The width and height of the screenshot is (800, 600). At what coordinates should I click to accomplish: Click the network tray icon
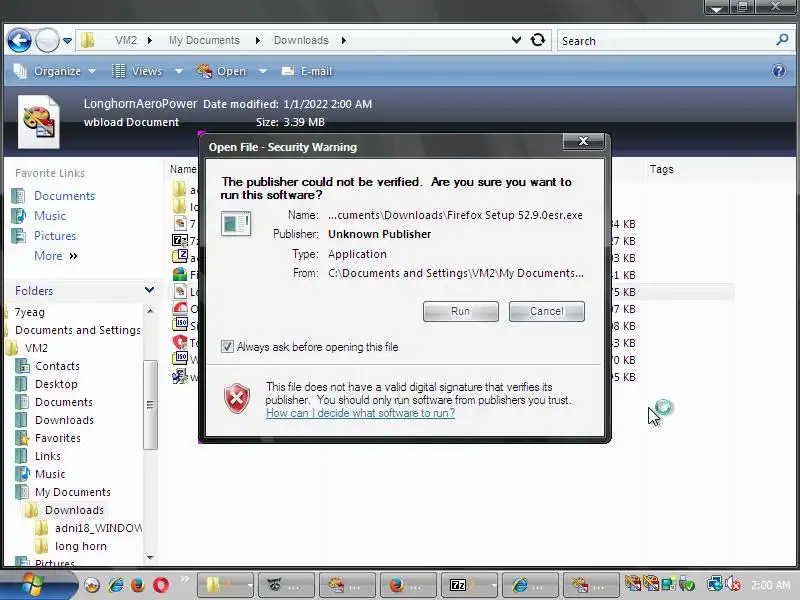[714, 584]
